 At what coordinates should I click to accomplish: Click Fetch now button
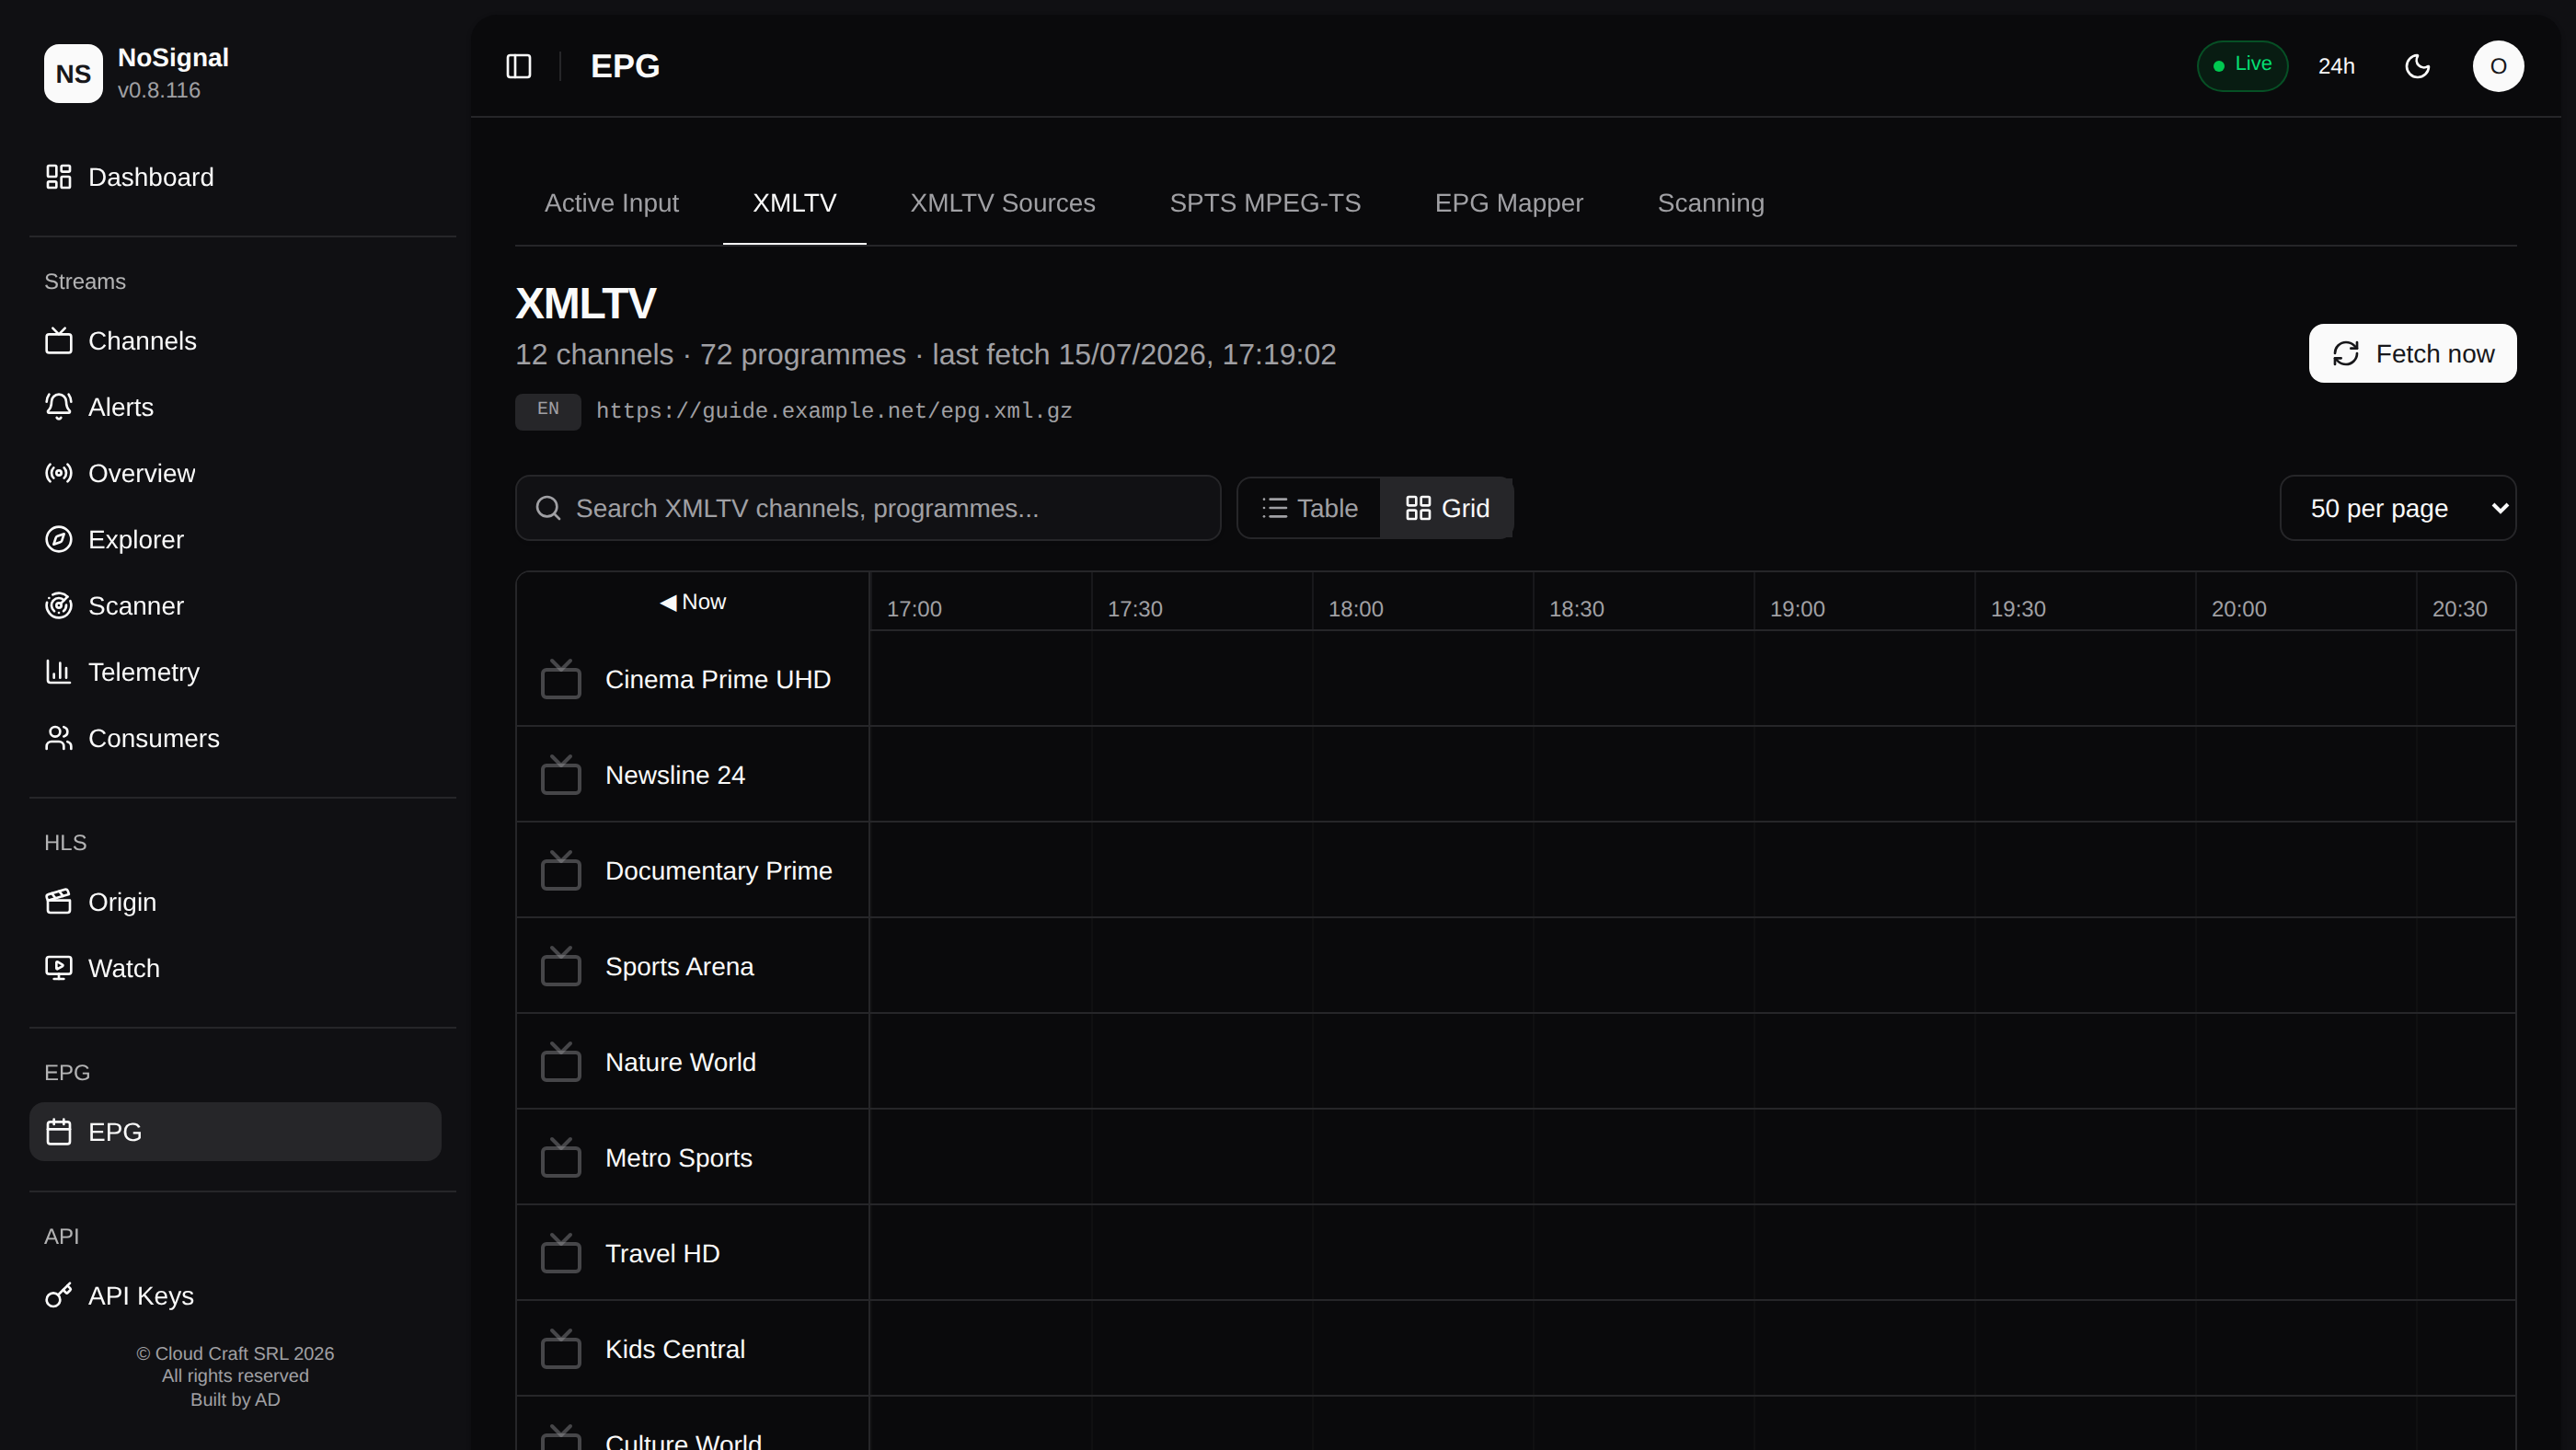(x=2412, y=353)
